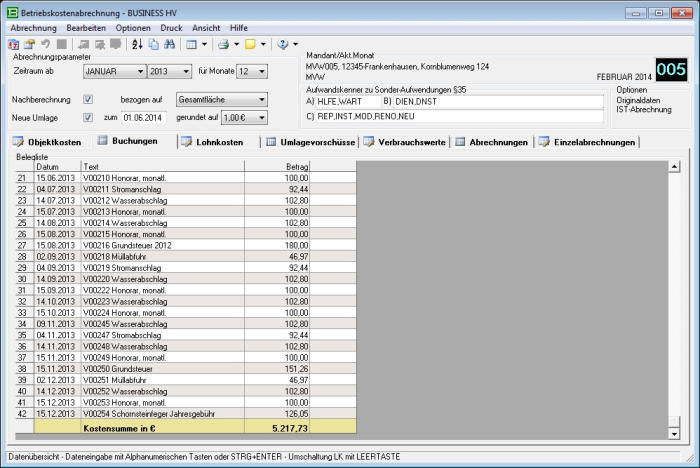Image resolution: width=700 pixels, height=468 pixels.
Task: Click the sort A-Z toolbar icon
Action: click(137, 44)
